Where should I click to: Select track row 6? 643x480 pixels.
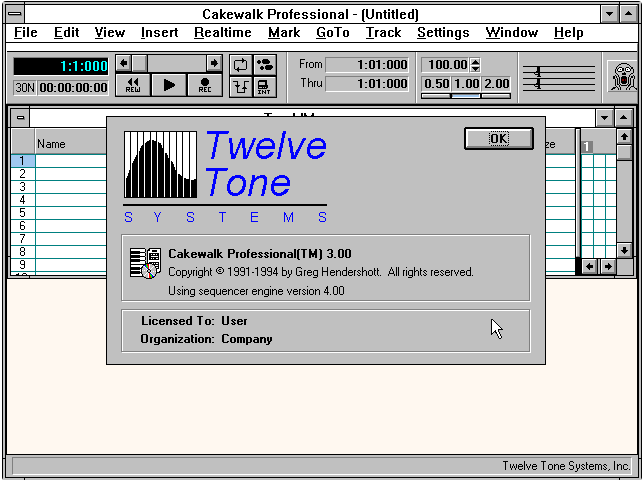[22, 226]
